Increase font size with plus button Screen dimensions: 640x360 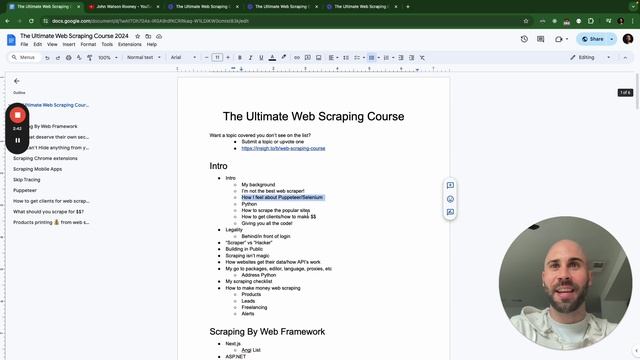click(x=228, y=58)
